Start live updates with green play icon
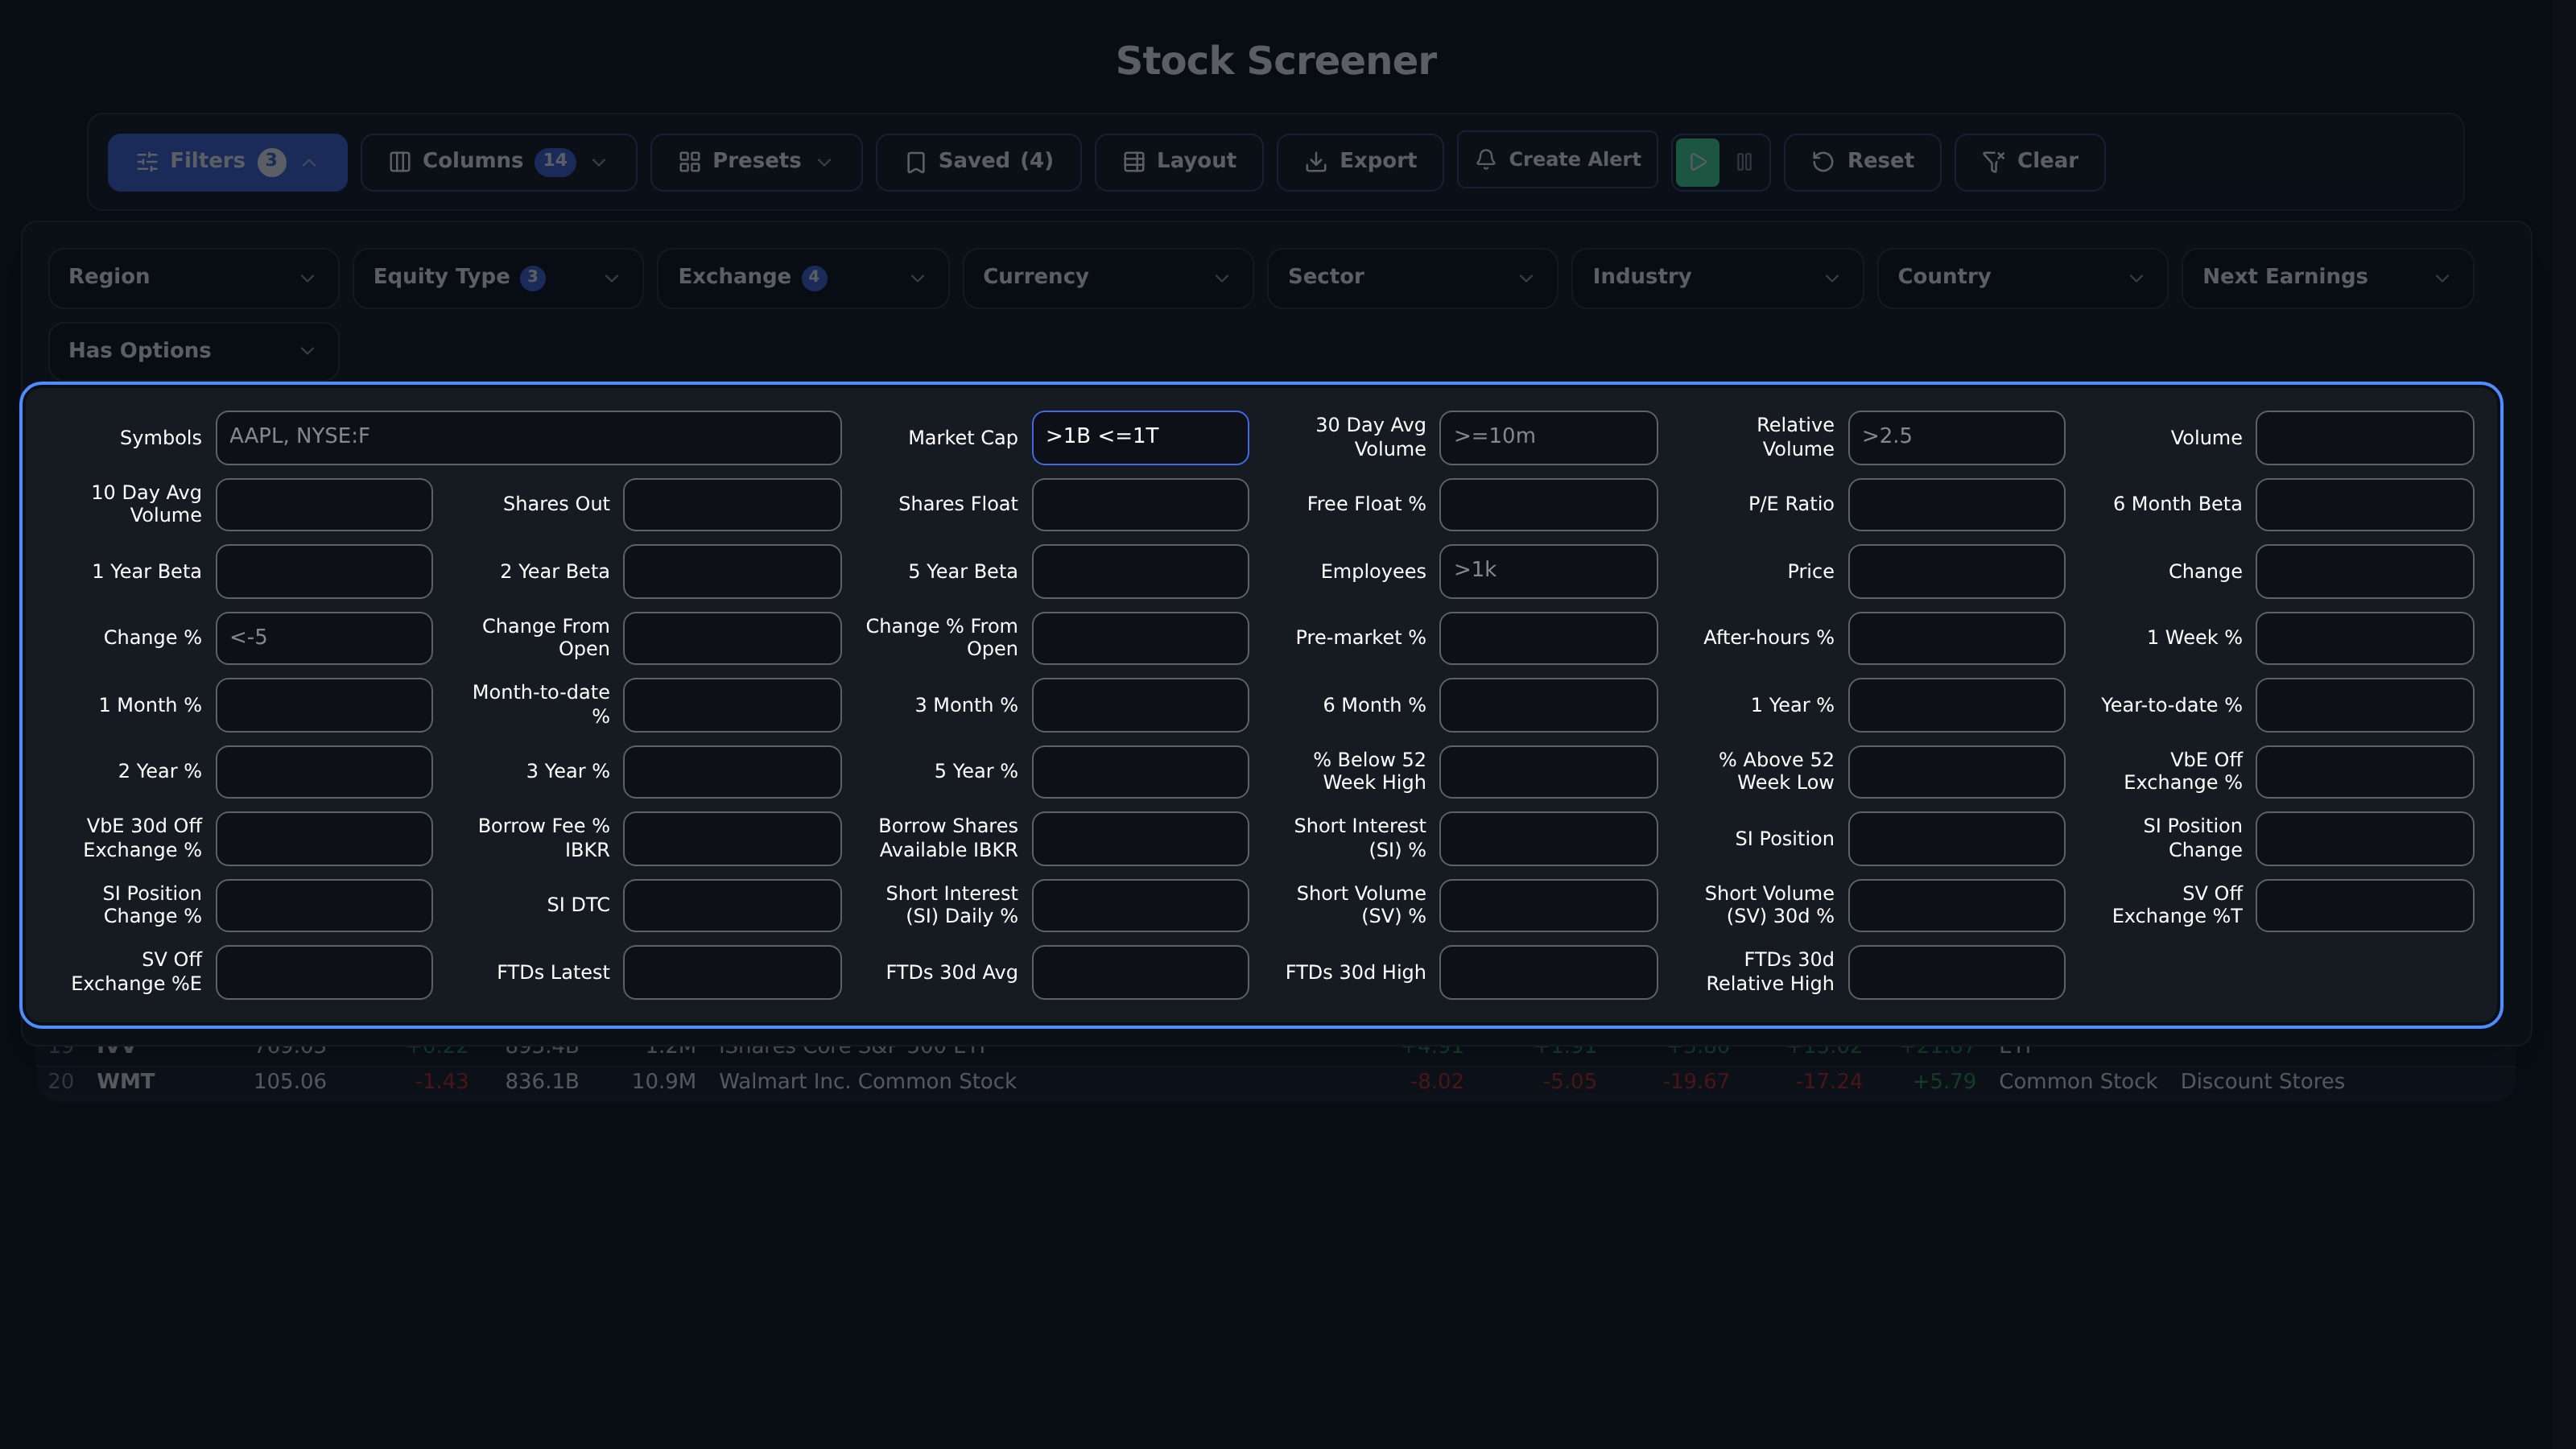The image size is (2576, 1449). coord(1697,162)
